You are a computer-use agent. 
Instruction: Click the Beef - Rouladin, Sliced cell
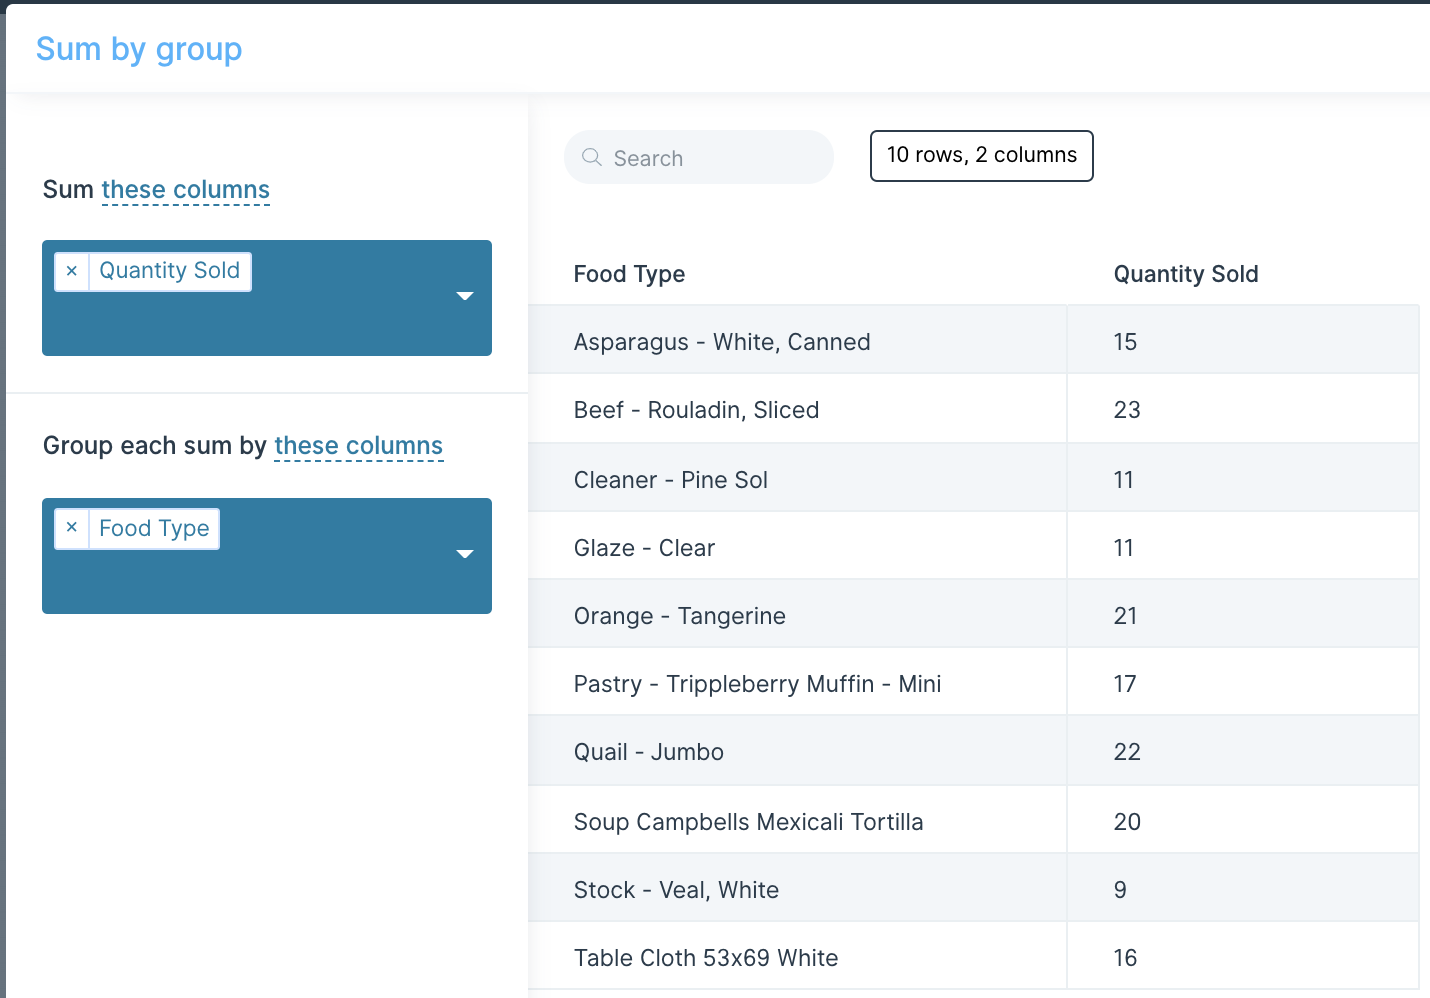(x=797, y=409)
